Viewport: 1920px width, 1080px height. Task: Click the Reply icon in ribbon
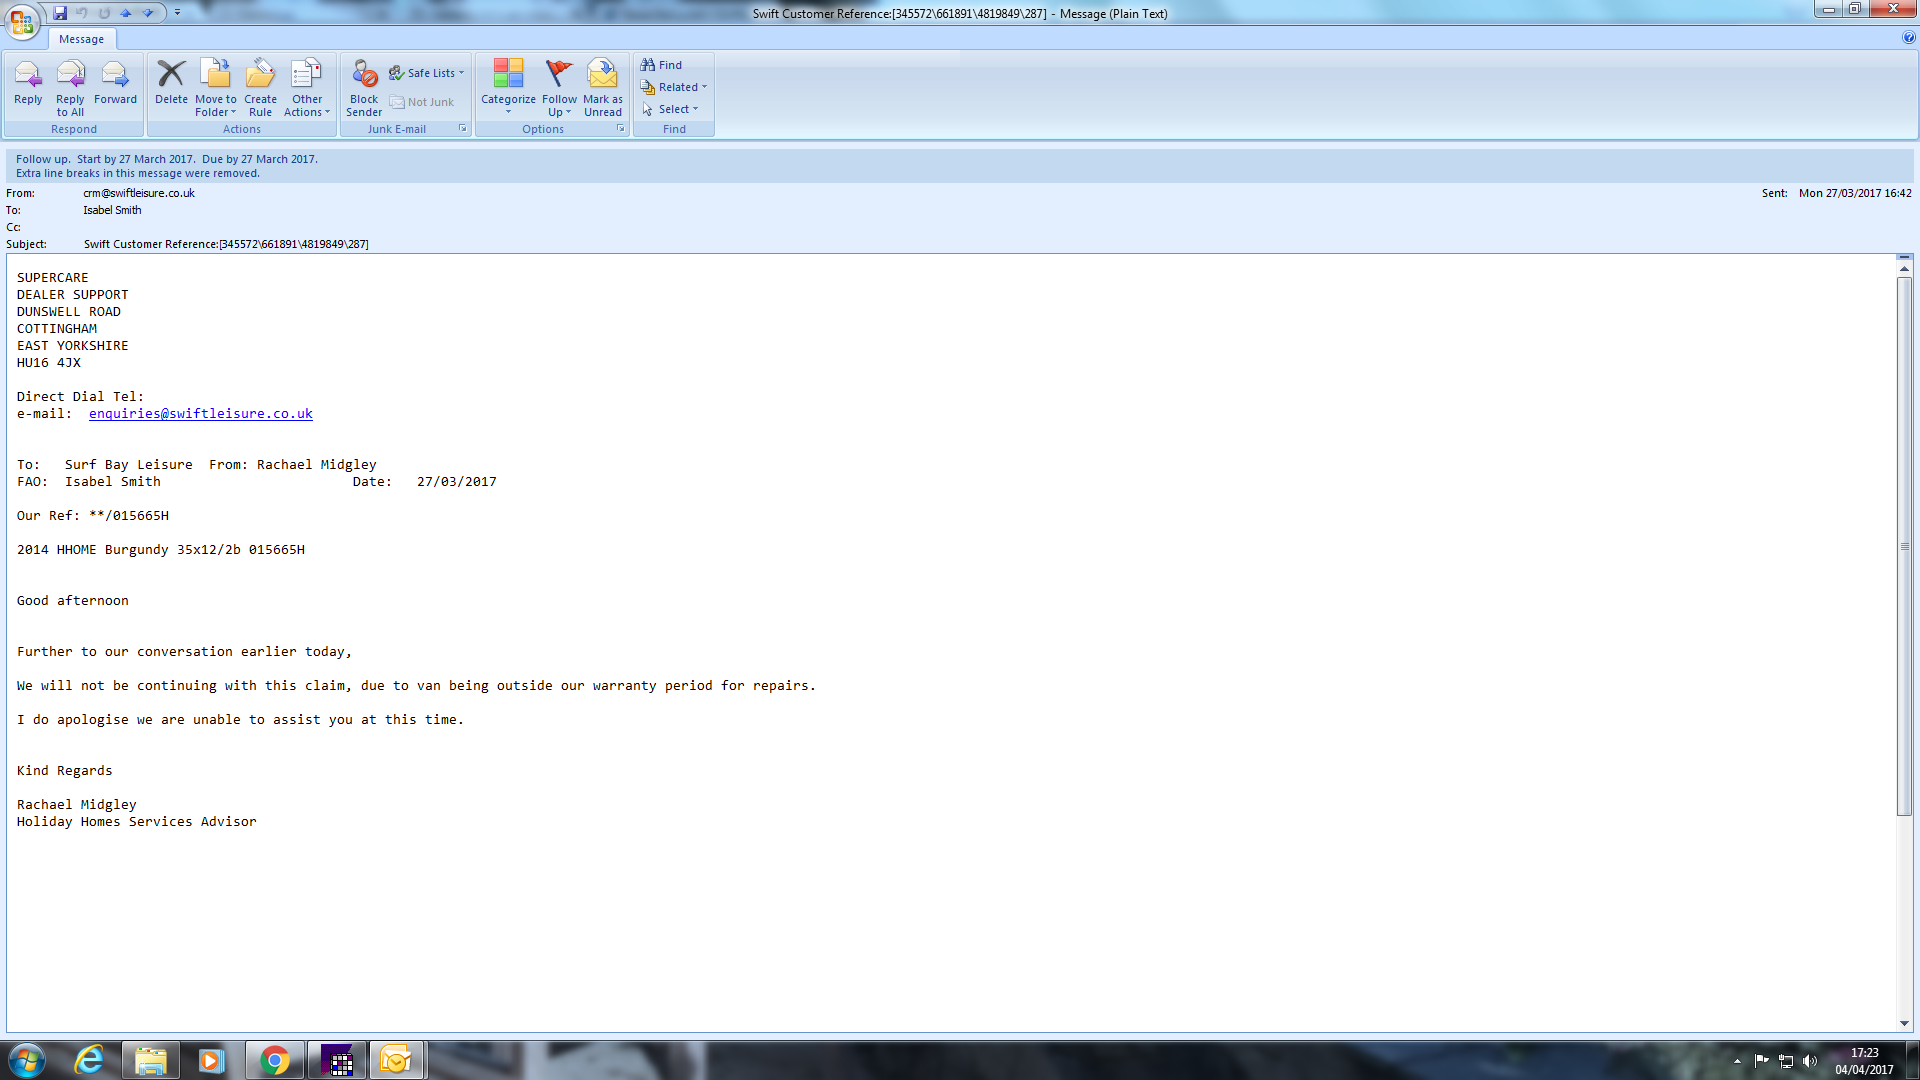tap(28, 78)
